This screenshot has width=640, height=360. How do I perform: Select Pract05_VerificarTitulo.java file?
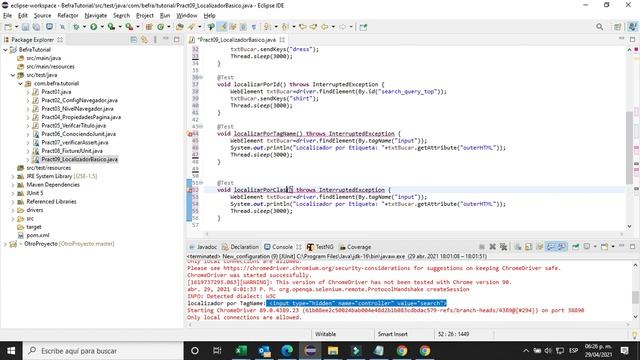coord(73,126)
